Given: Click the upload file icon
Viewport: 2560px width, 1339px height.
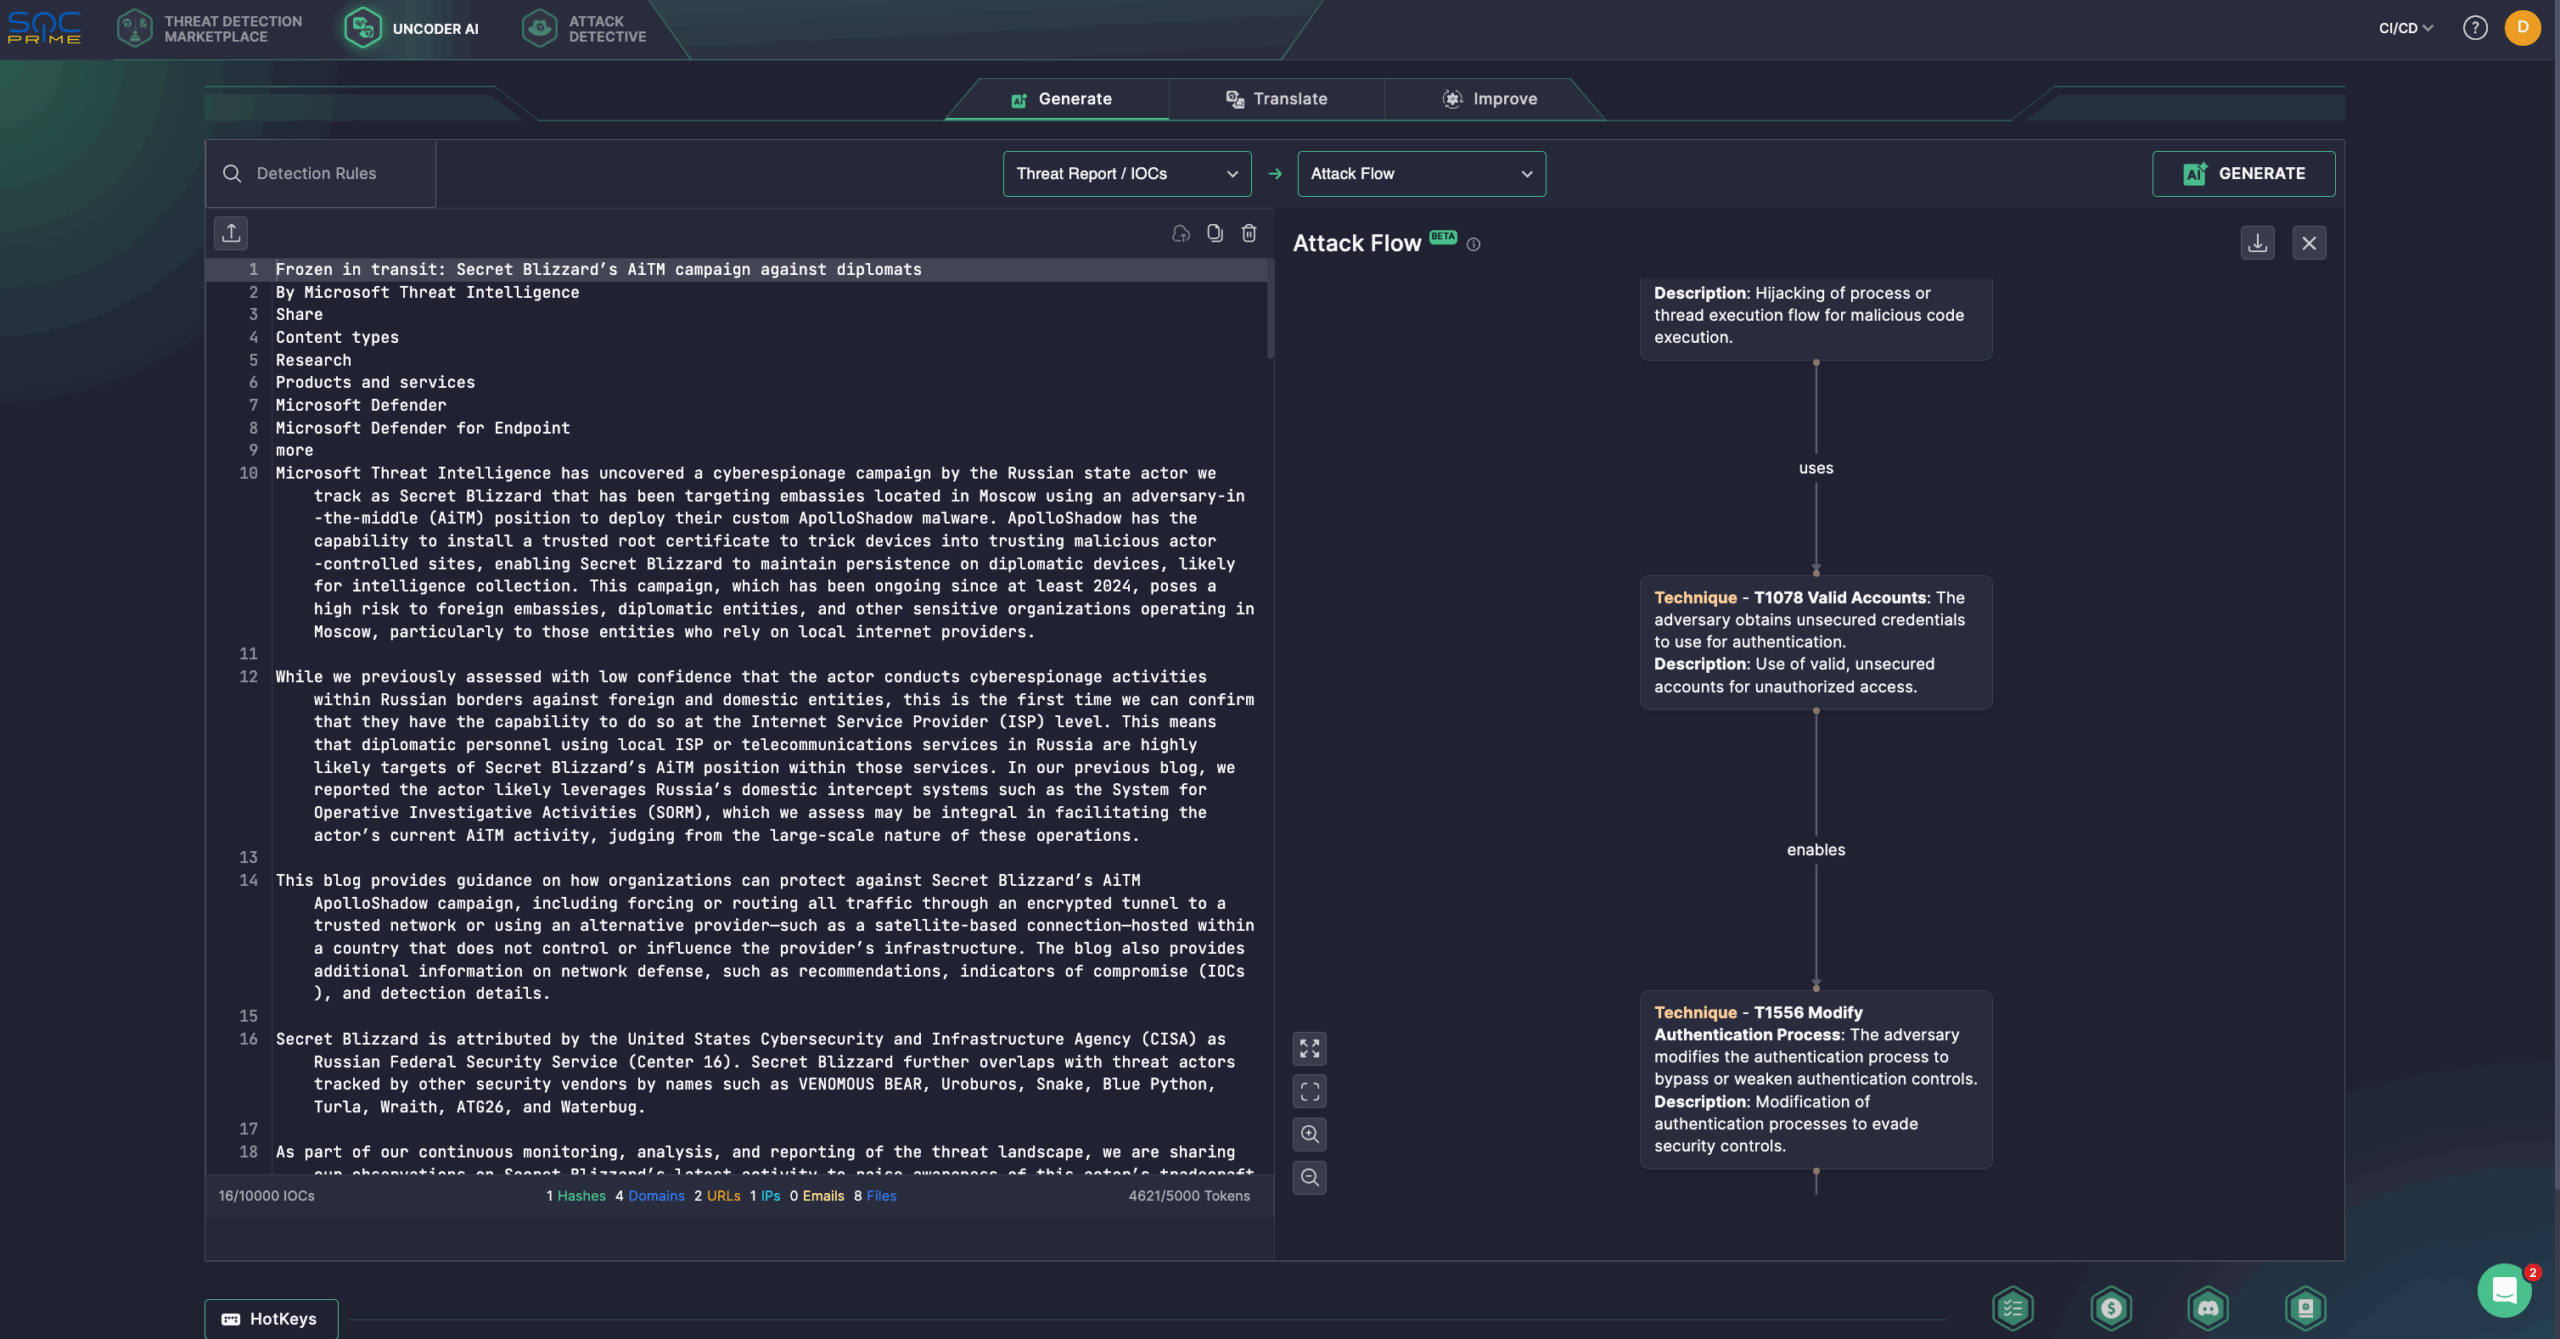Looking at the screenshot, I should 231,233.
